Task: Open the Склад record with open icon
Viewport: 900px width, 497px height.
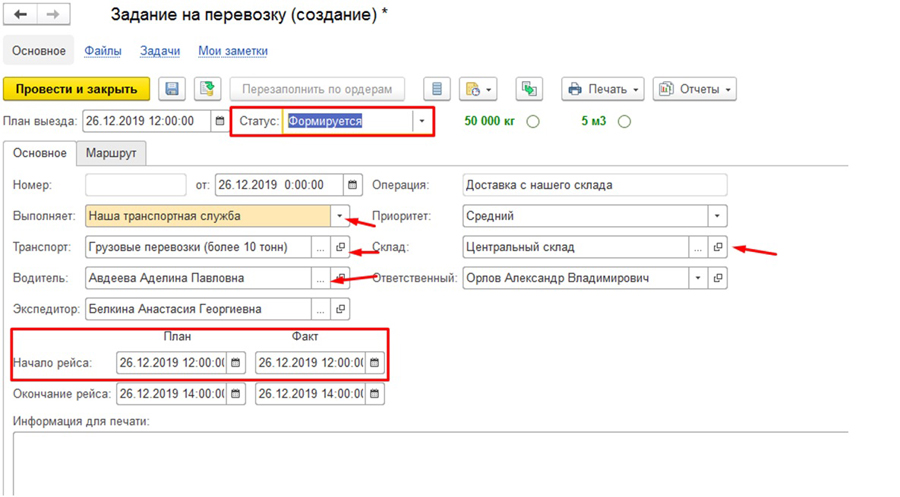Action: (718, 247)
